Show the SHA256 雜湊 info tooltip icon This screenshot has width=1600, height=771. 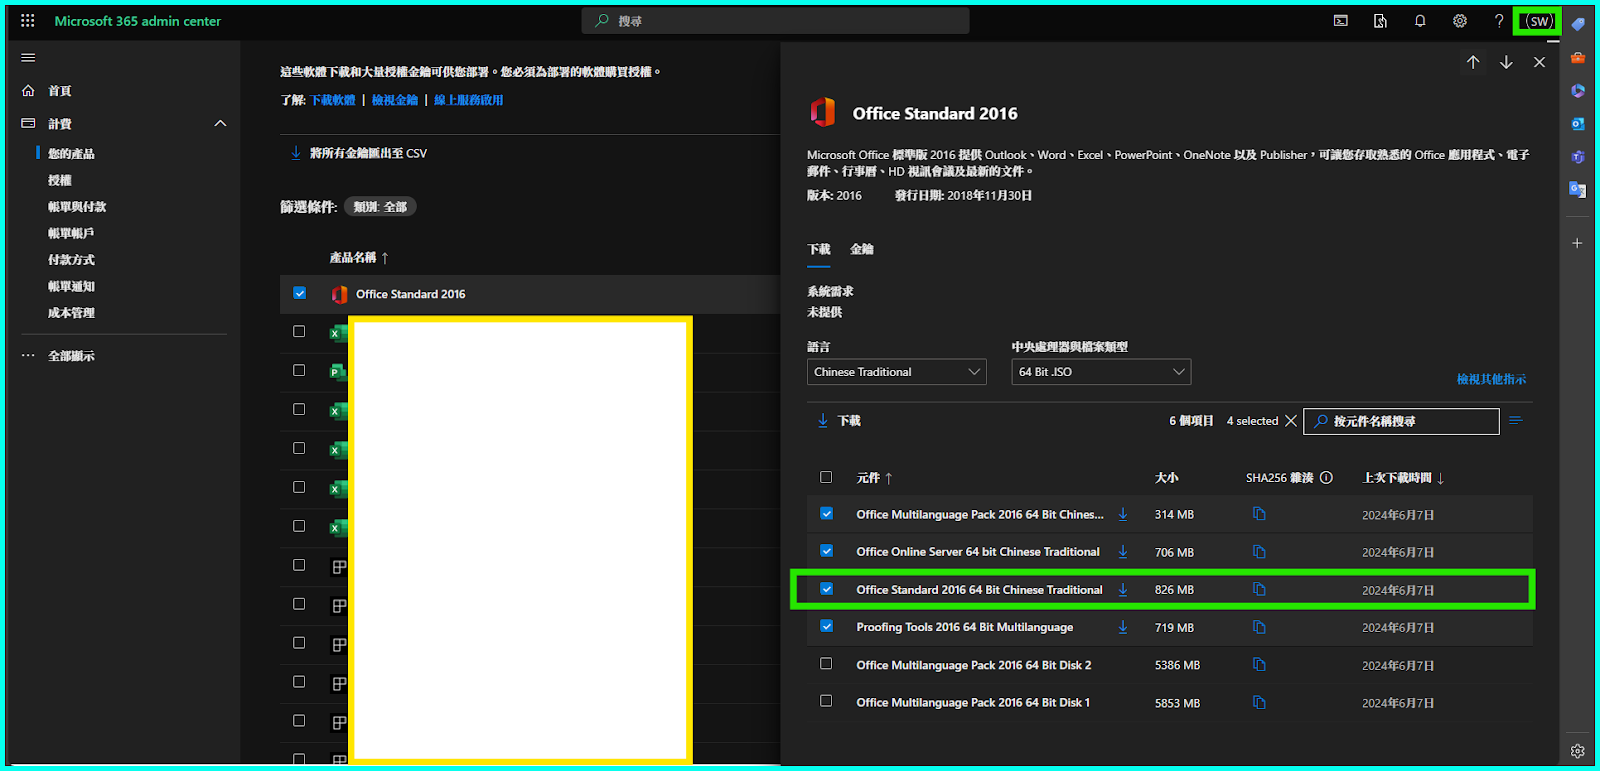1326,478
